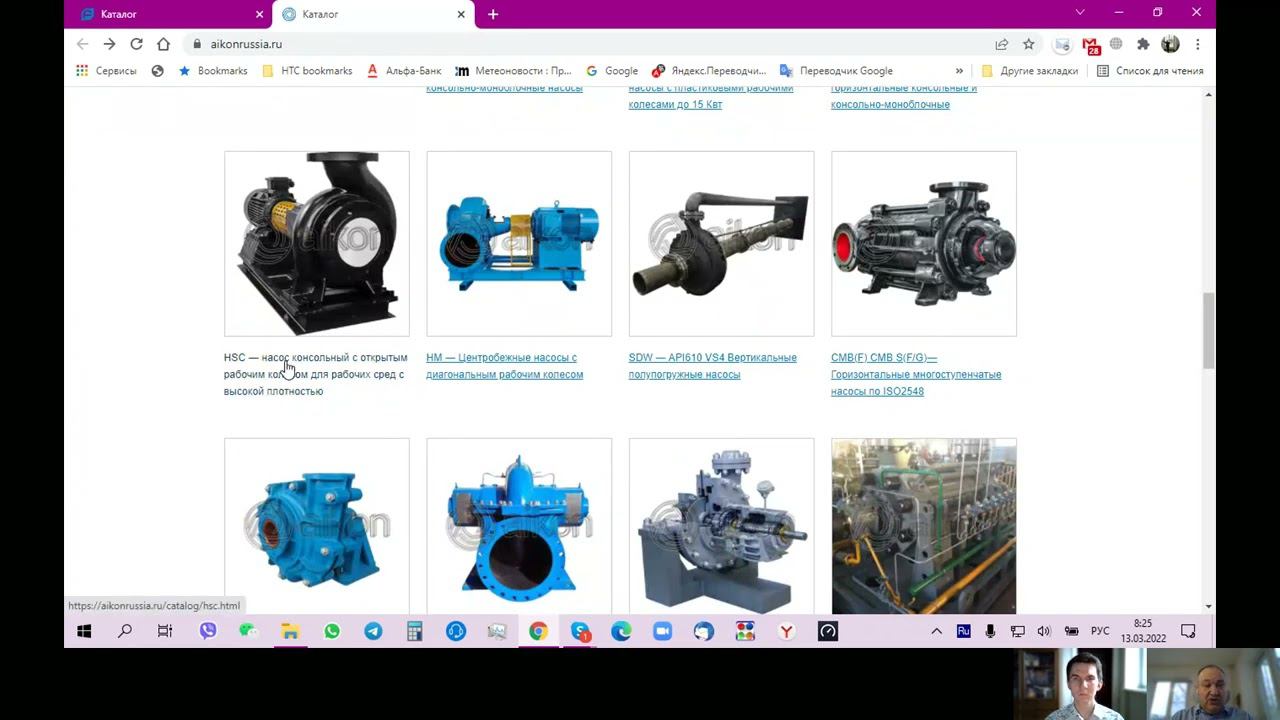Click the black HSC pump image
The width and height of the screenshot is (1280, 720).
(x=317, y=244)
